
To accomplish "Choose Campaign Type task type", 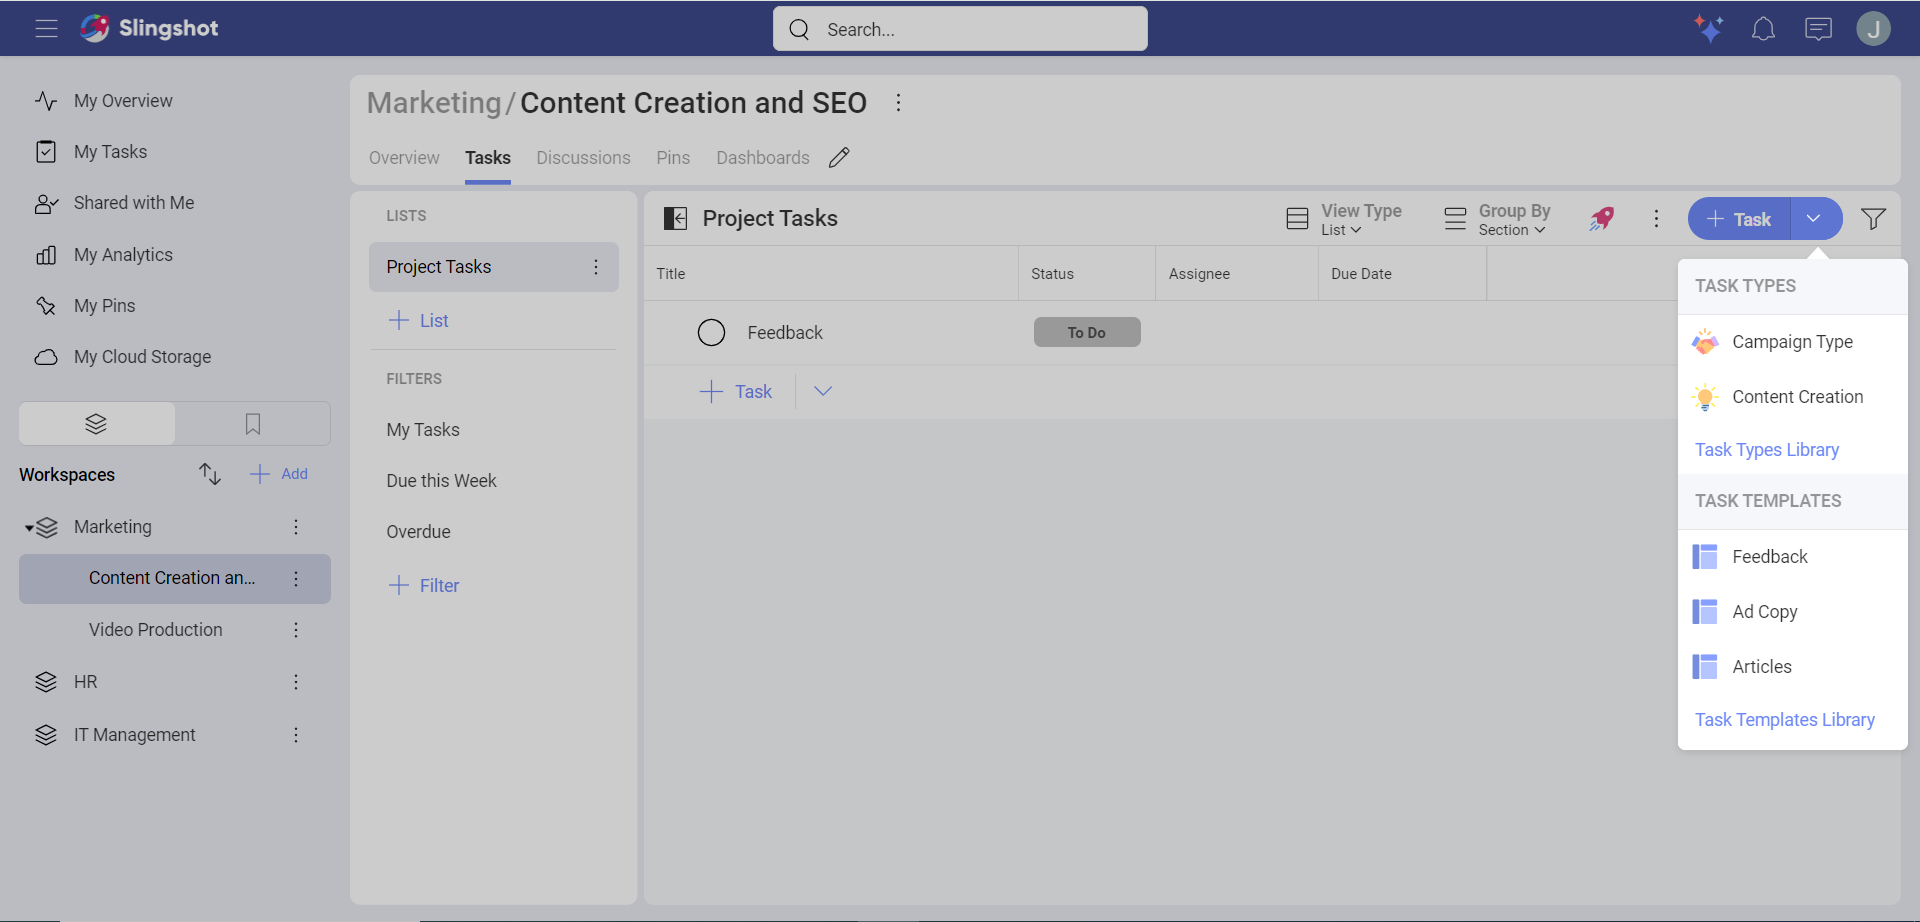I will click(x=1792, y=342).
